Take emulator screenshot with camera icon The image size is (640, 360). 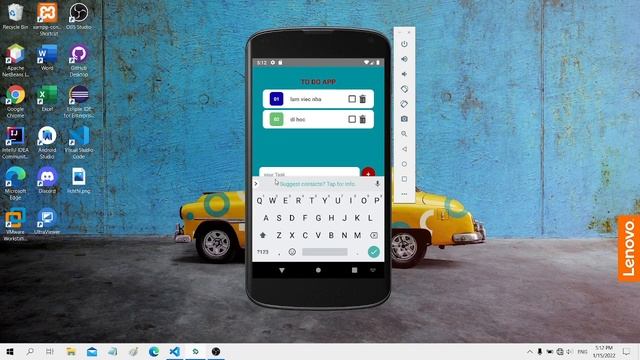point(404,119)
